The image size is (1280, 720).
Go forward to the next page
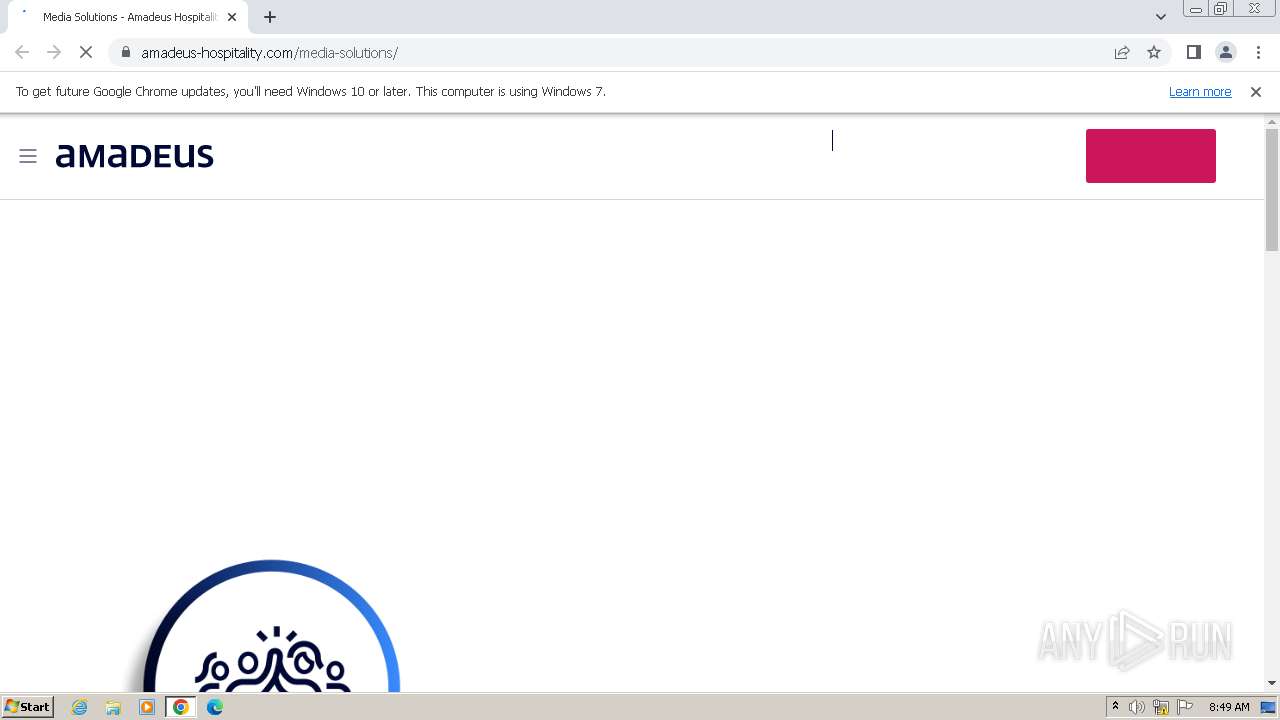click(54, 52)
